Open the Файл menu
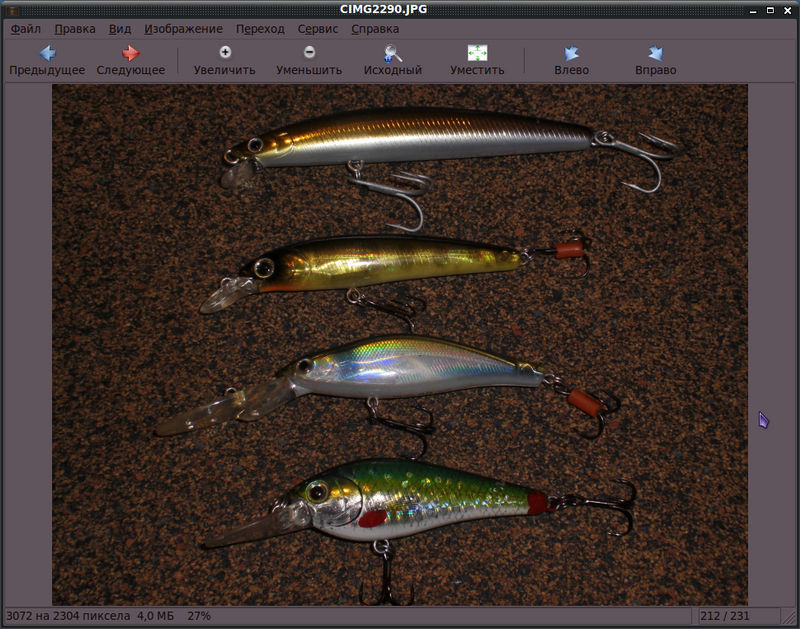Viewport: 800px width, 629px height. 26,29
